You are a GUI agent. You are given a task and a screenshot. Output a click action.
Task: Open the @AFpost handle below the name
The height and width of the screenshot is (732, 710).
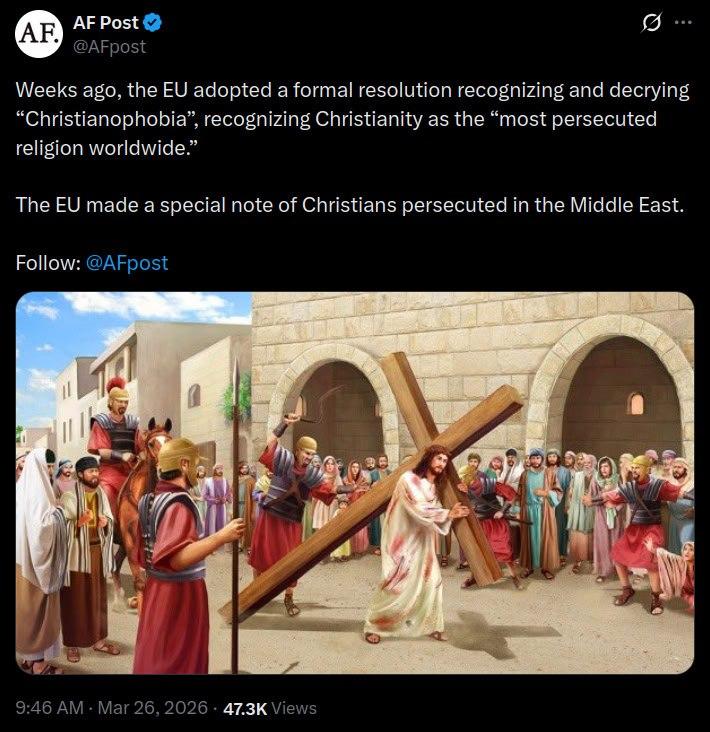(108, 45)
